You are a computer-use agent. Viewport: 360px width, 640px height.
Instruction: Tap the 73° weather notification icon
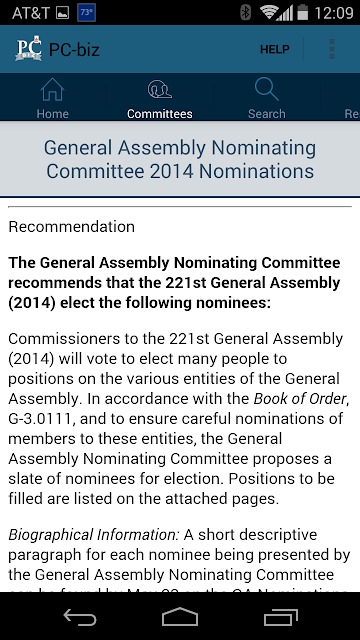pos(86,13)
